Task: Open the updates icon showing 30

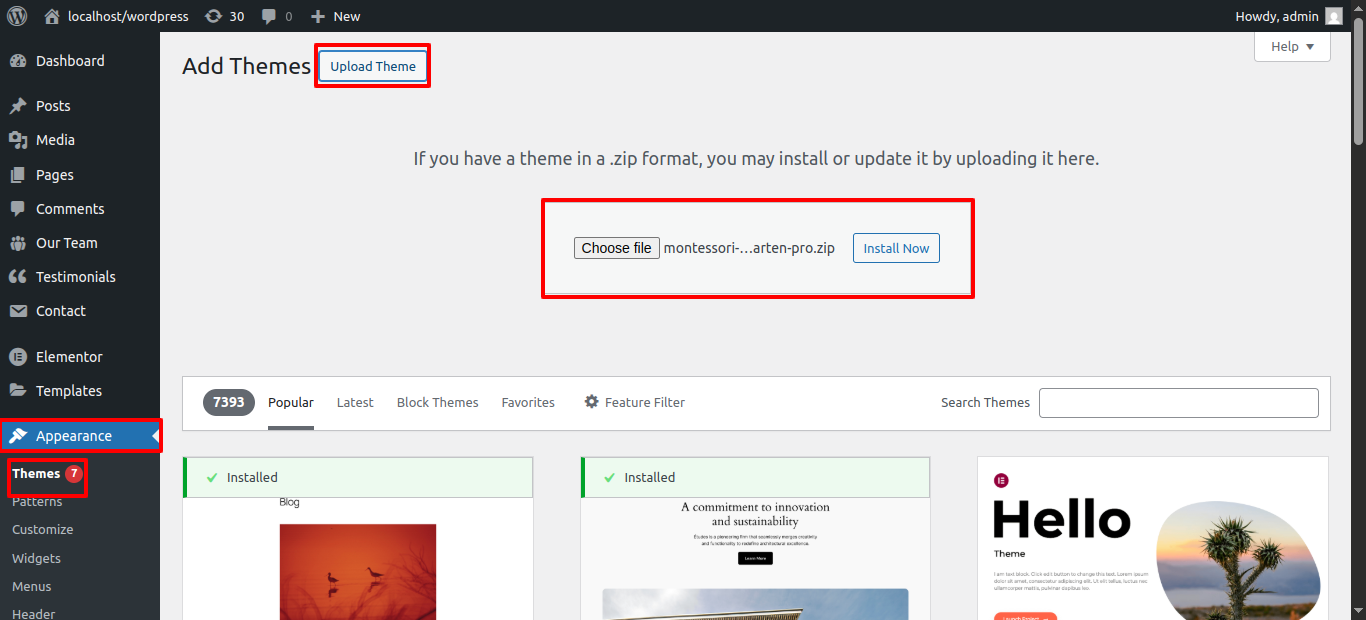Action: pyautogui.click(x=213, y=16)
